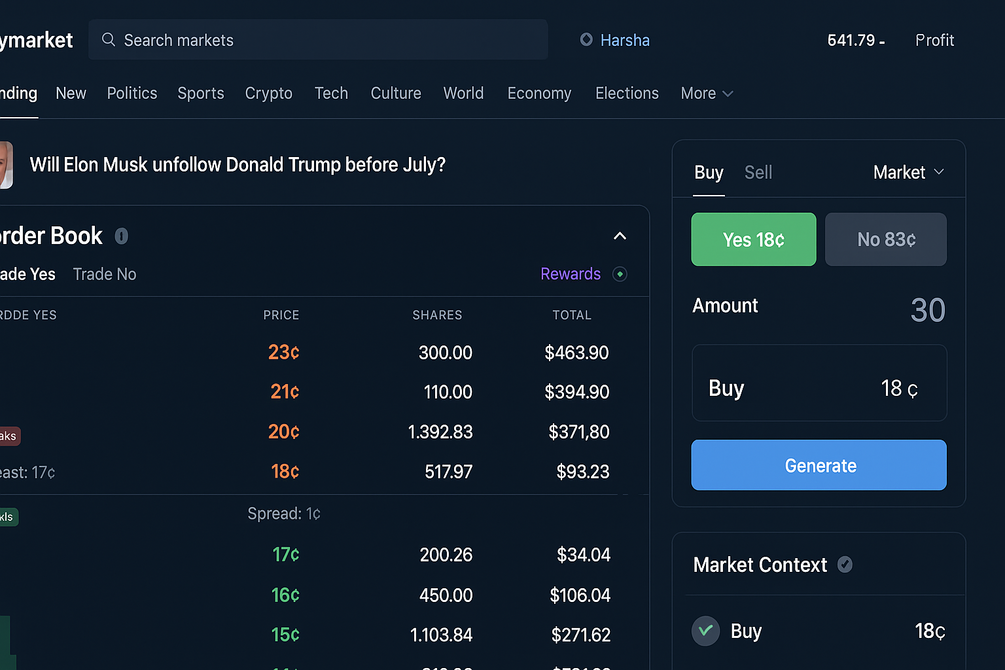The image size is (1005, 670).
Task: Click the Search markets input field
Action: pyautogui.click(x=330, y=40)
